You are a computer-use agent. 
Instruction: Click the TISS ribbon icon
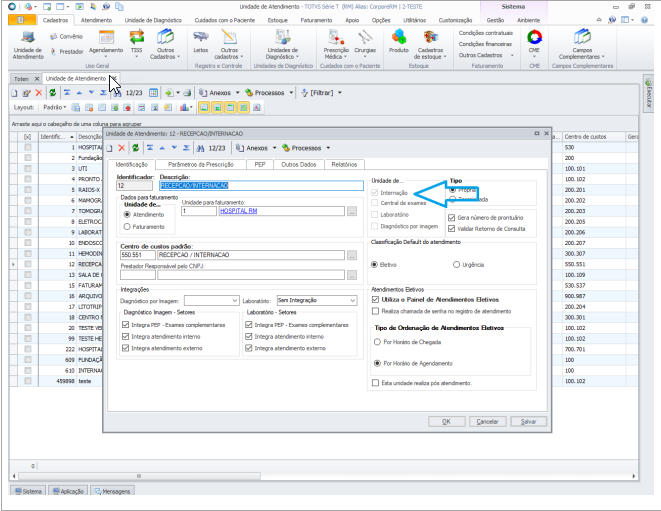point(137,44)
